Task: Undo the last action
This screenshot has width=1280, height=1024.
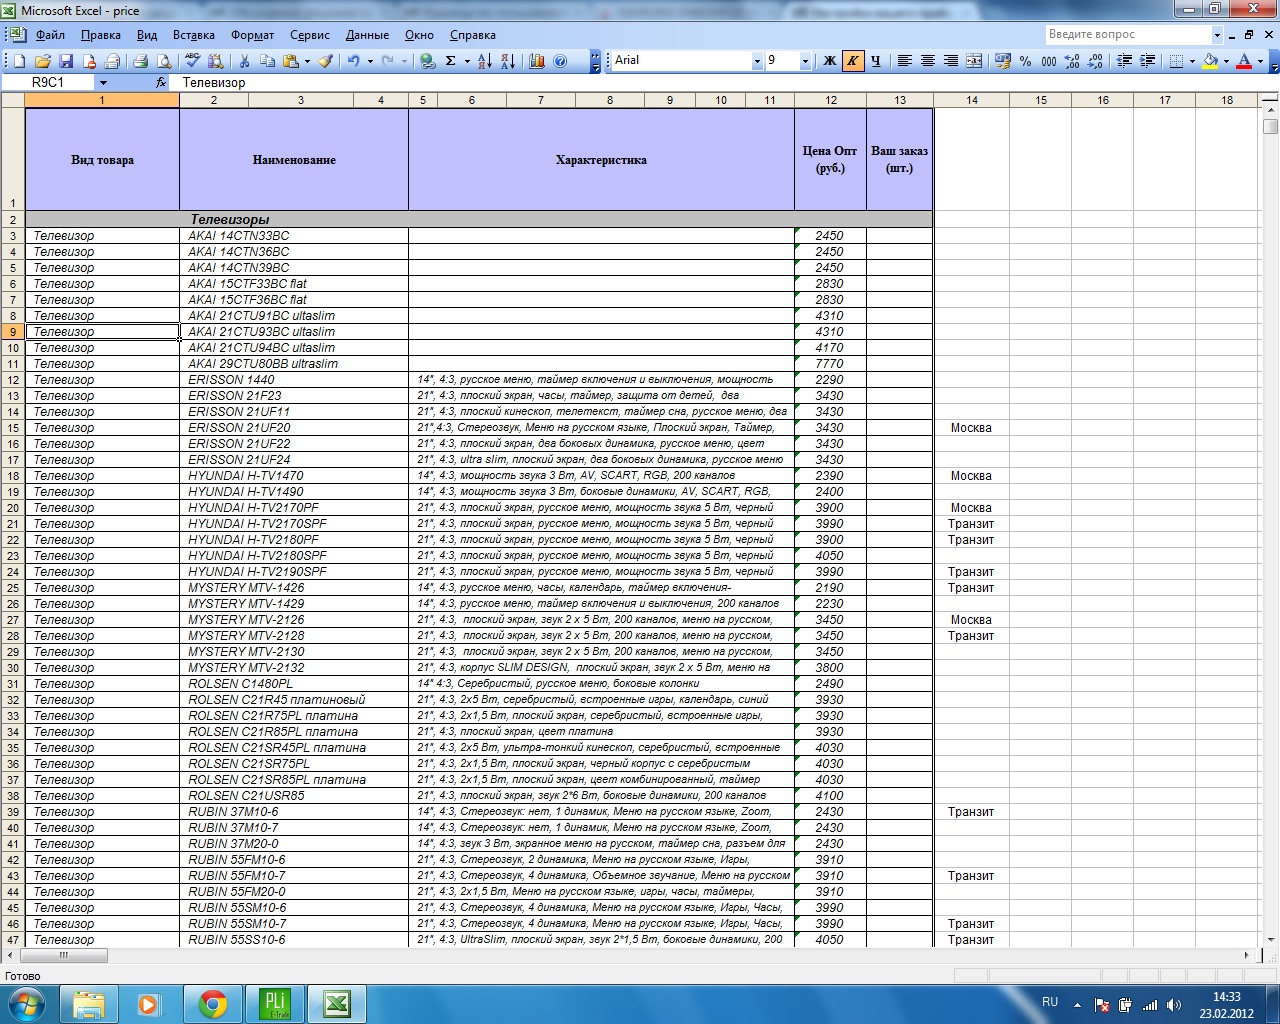Action: pyautogui.click(x=354, y=61)
